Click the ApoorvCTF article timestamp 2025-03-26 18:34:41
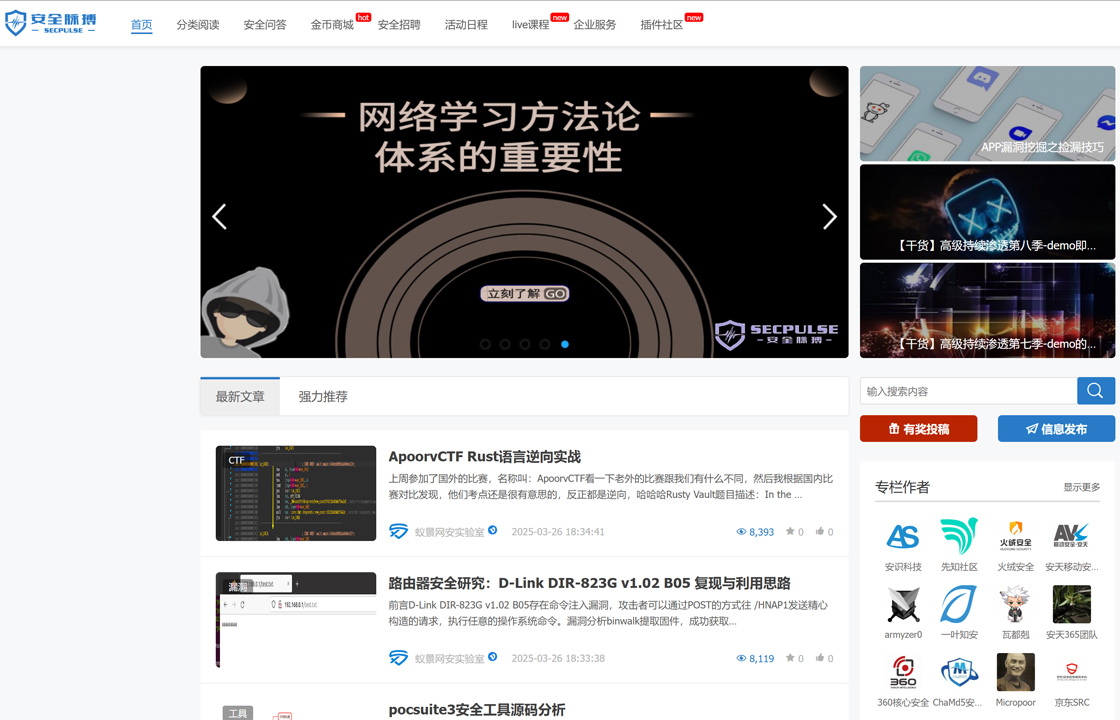The width and height of the screenshot is (1120, 720). click(x=558, y=532)
